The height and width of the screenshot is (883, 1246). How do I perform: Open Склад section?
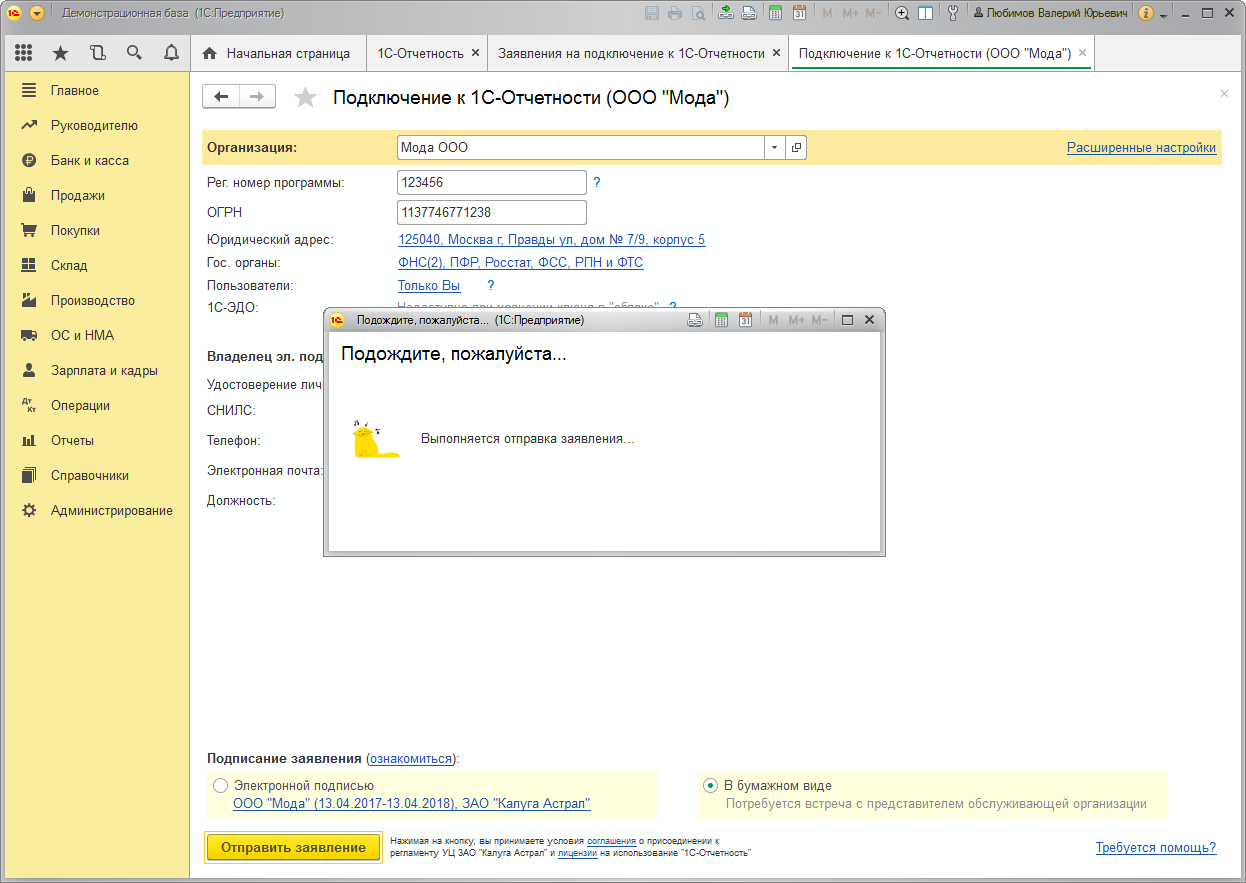click(95, 265)
